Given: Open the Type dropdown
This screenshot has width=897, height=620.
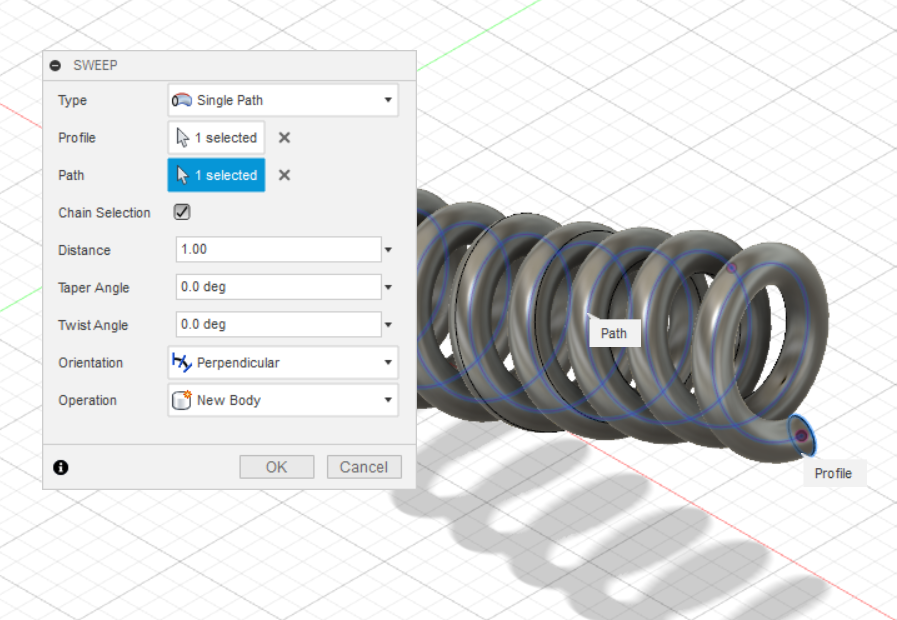Looking at the screenshot, I should click(388, 100).
